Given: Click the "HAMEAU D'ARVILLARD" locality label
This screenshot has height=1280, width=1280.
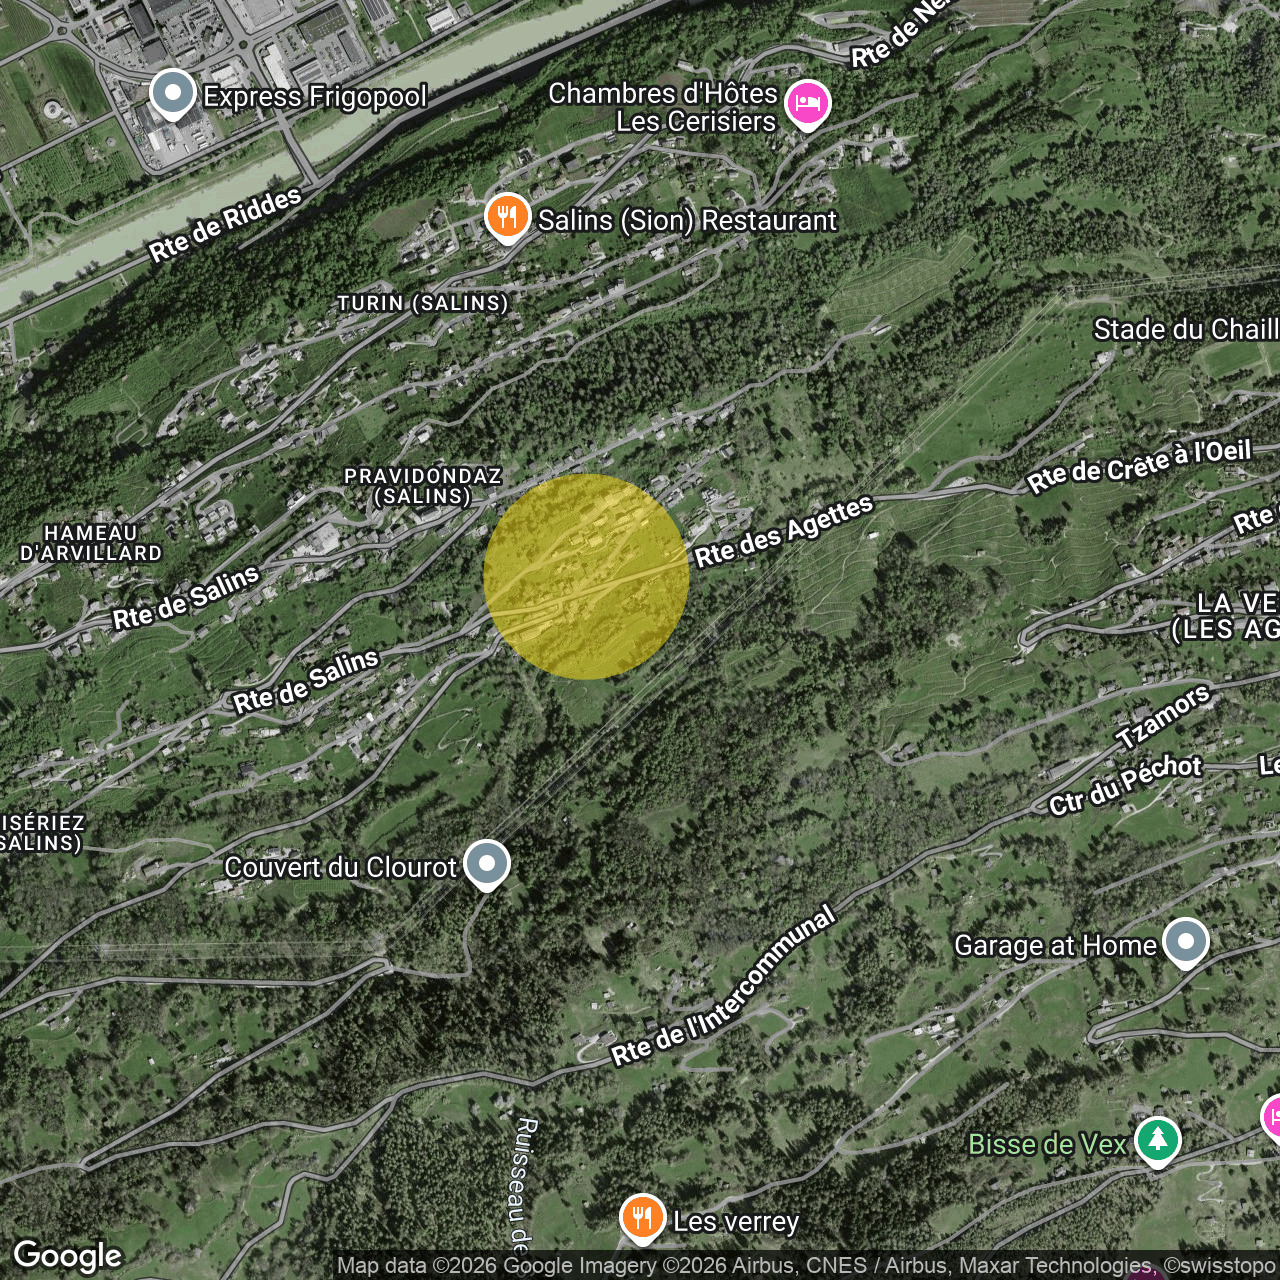Looking at the screenshot, I should (x=91, y=543).
